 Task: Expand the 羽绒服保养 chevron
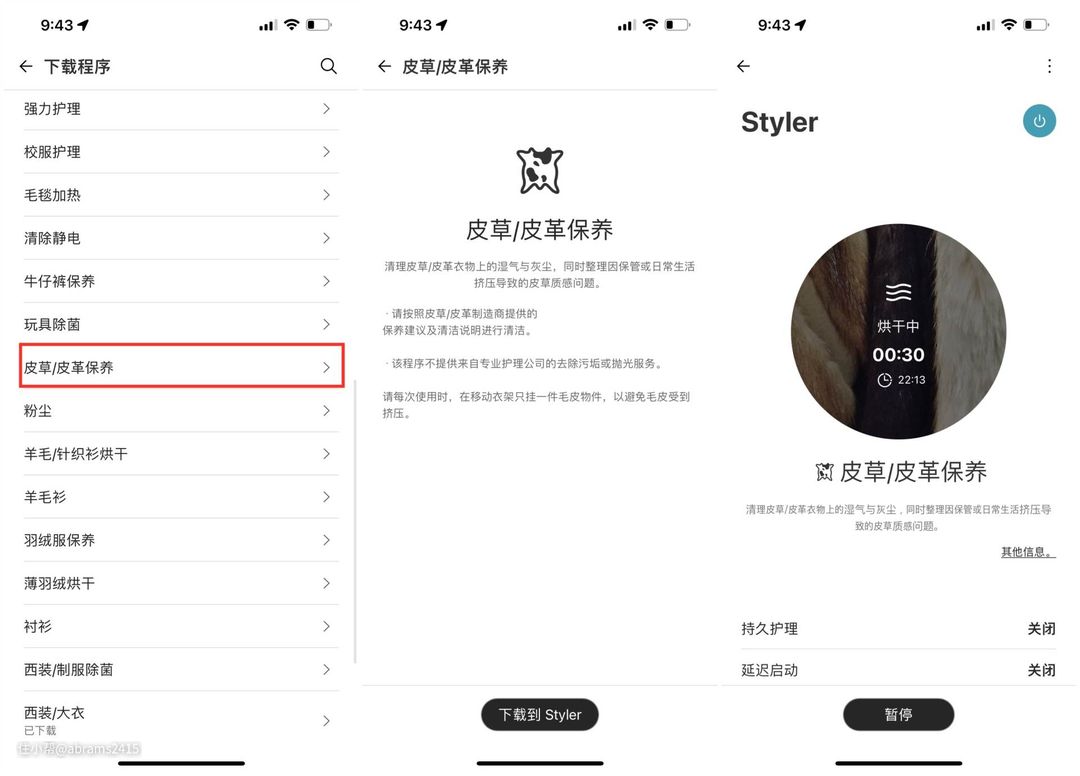click(326, 540)
